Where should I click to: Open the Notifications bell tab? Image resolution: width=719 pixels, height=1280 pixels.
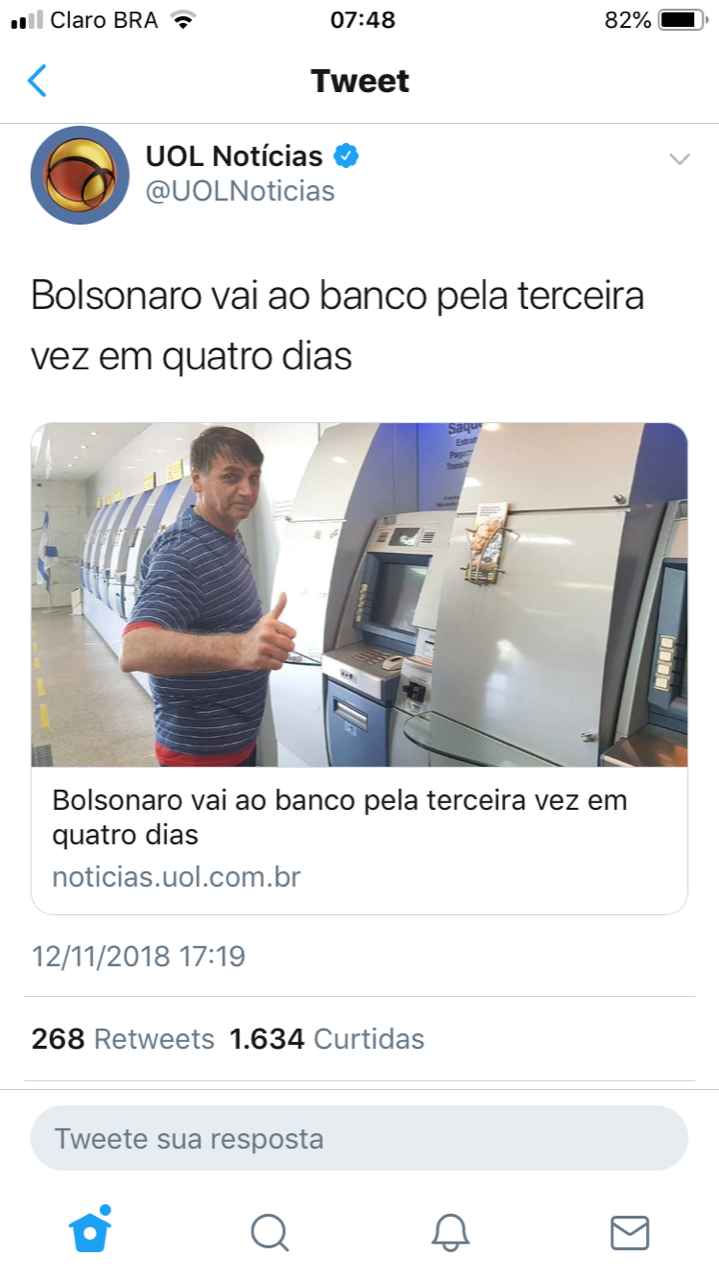click(450, 1232)
